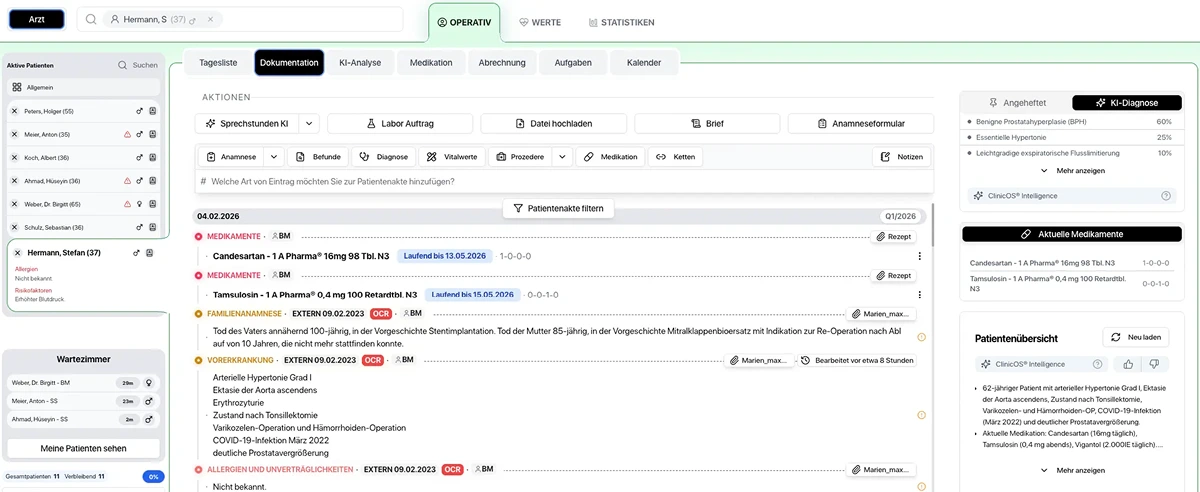Switch to OPERATIV main tab
Screen dimensions: 1200x492
click(x=465, y=22)
